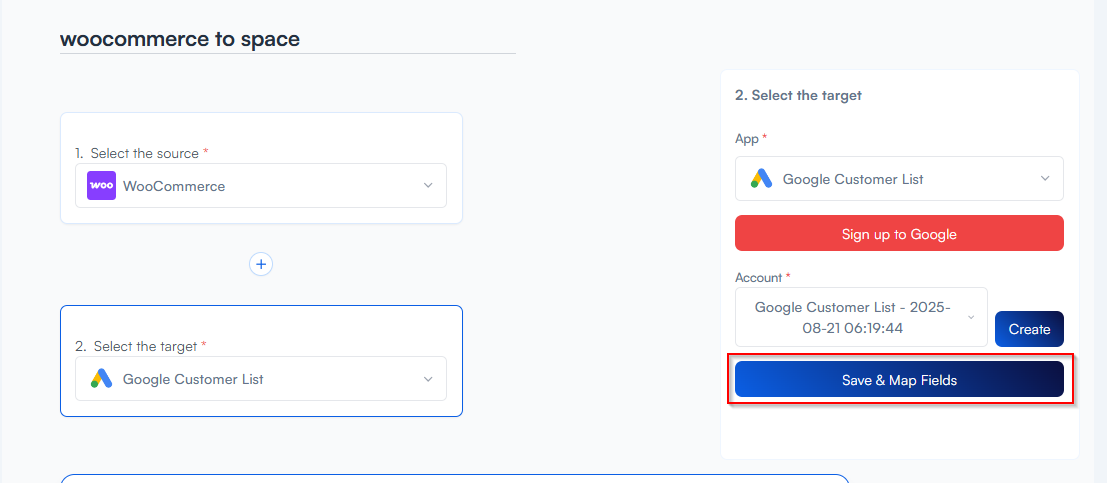1107x483 pixels.
Task: Click Google Ads icon in left target card
Action: (x=101, y=379)
